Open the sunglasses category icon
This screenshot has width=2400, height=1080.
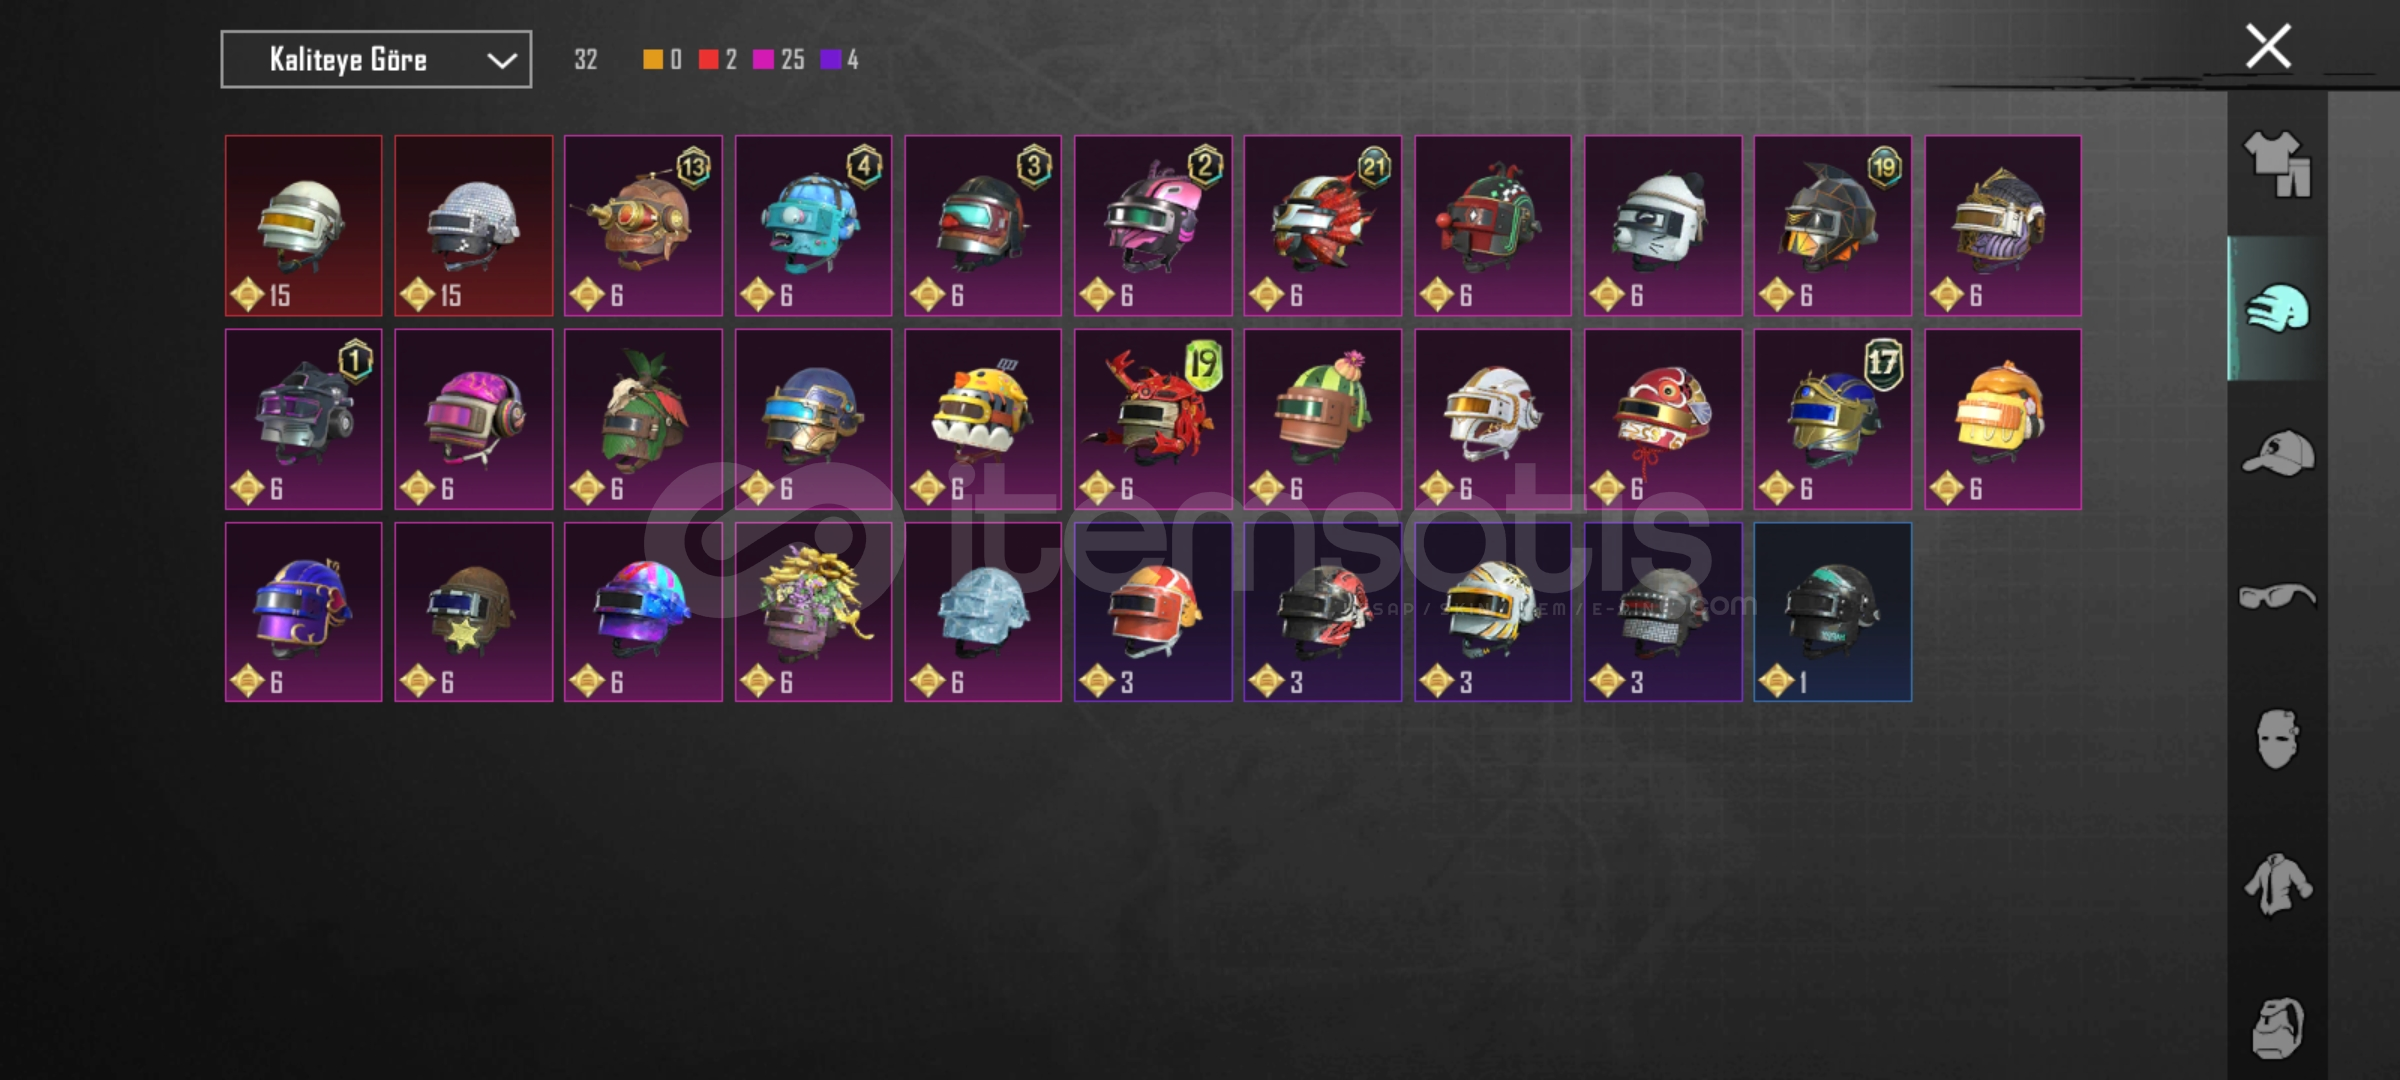tap(2277, 597)
